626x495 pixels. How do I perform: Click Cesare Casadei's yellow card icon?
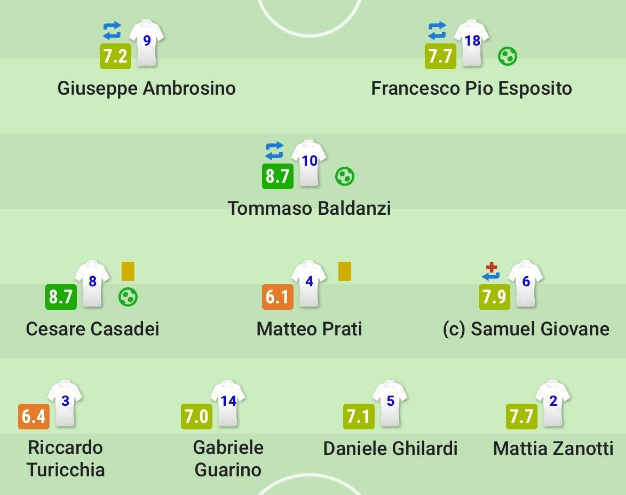click(128, 271)
